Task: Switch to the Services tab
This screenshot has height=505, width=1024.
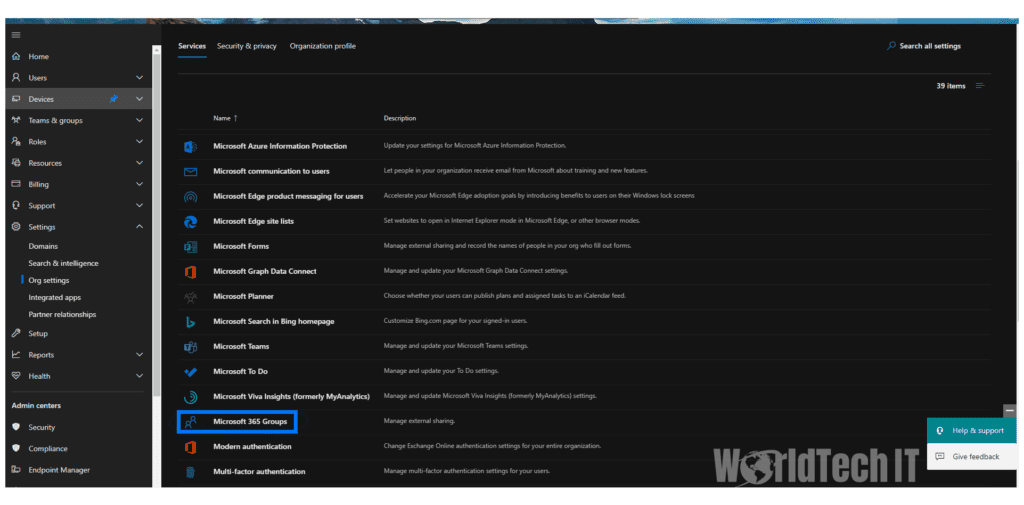Action: (x=192, y=46)
